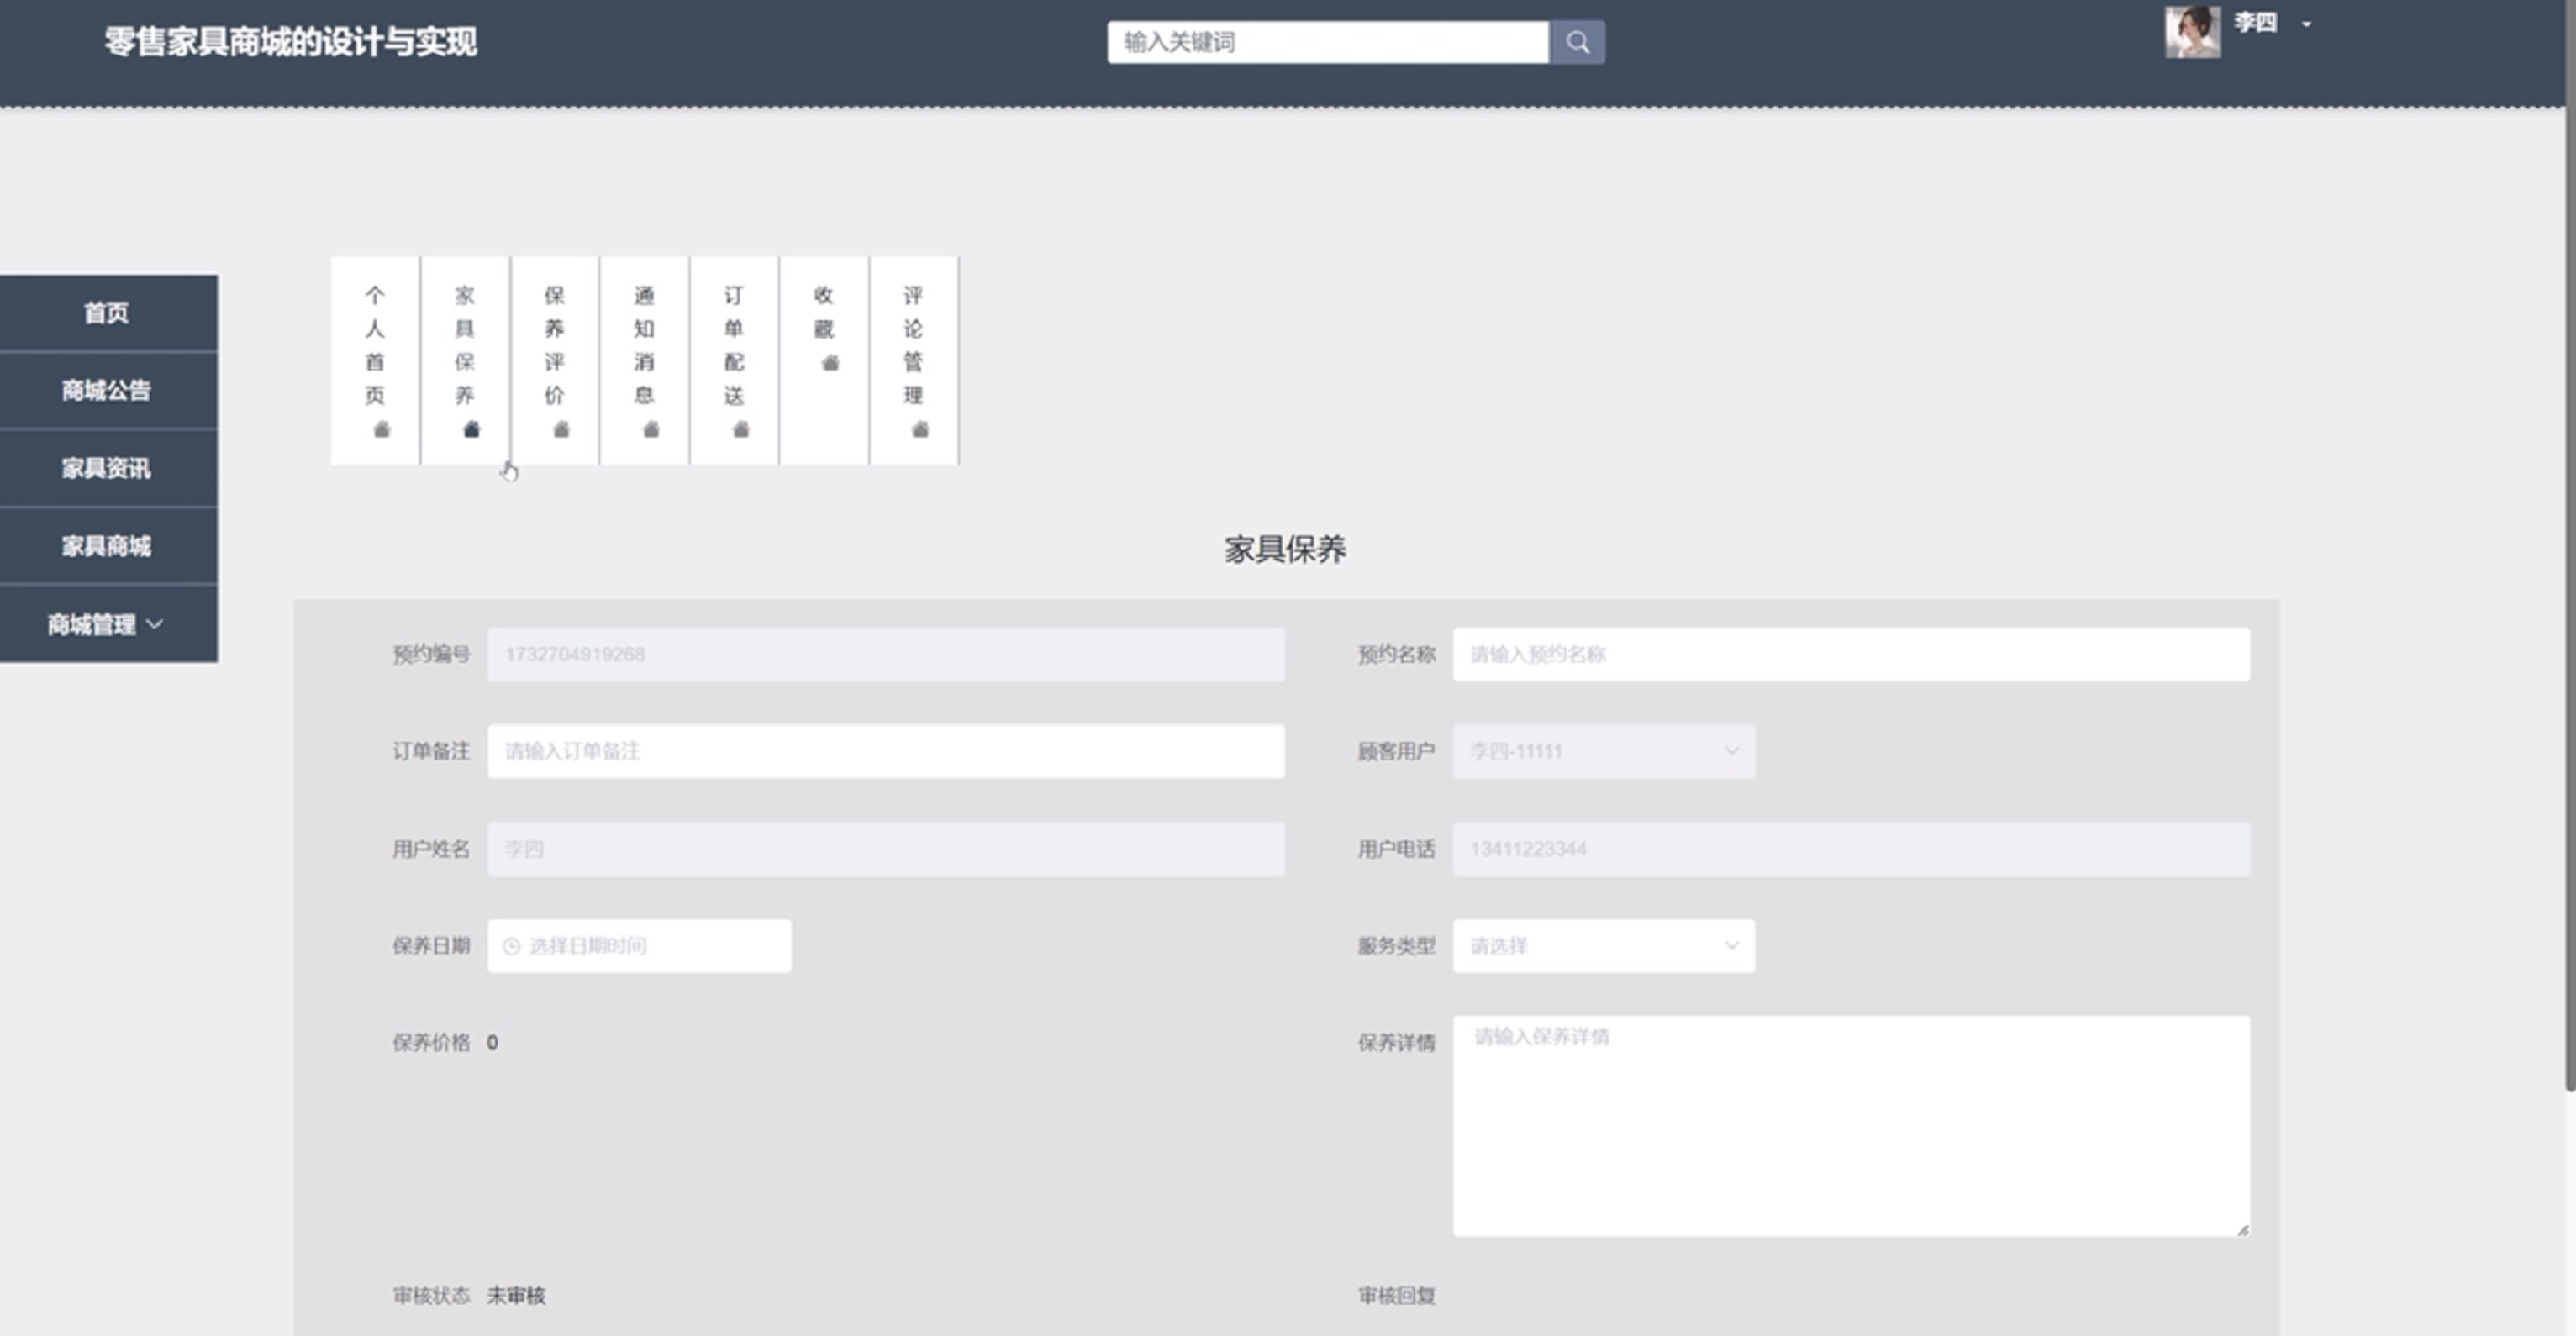Go to 首页 in the sidebar

107,313
